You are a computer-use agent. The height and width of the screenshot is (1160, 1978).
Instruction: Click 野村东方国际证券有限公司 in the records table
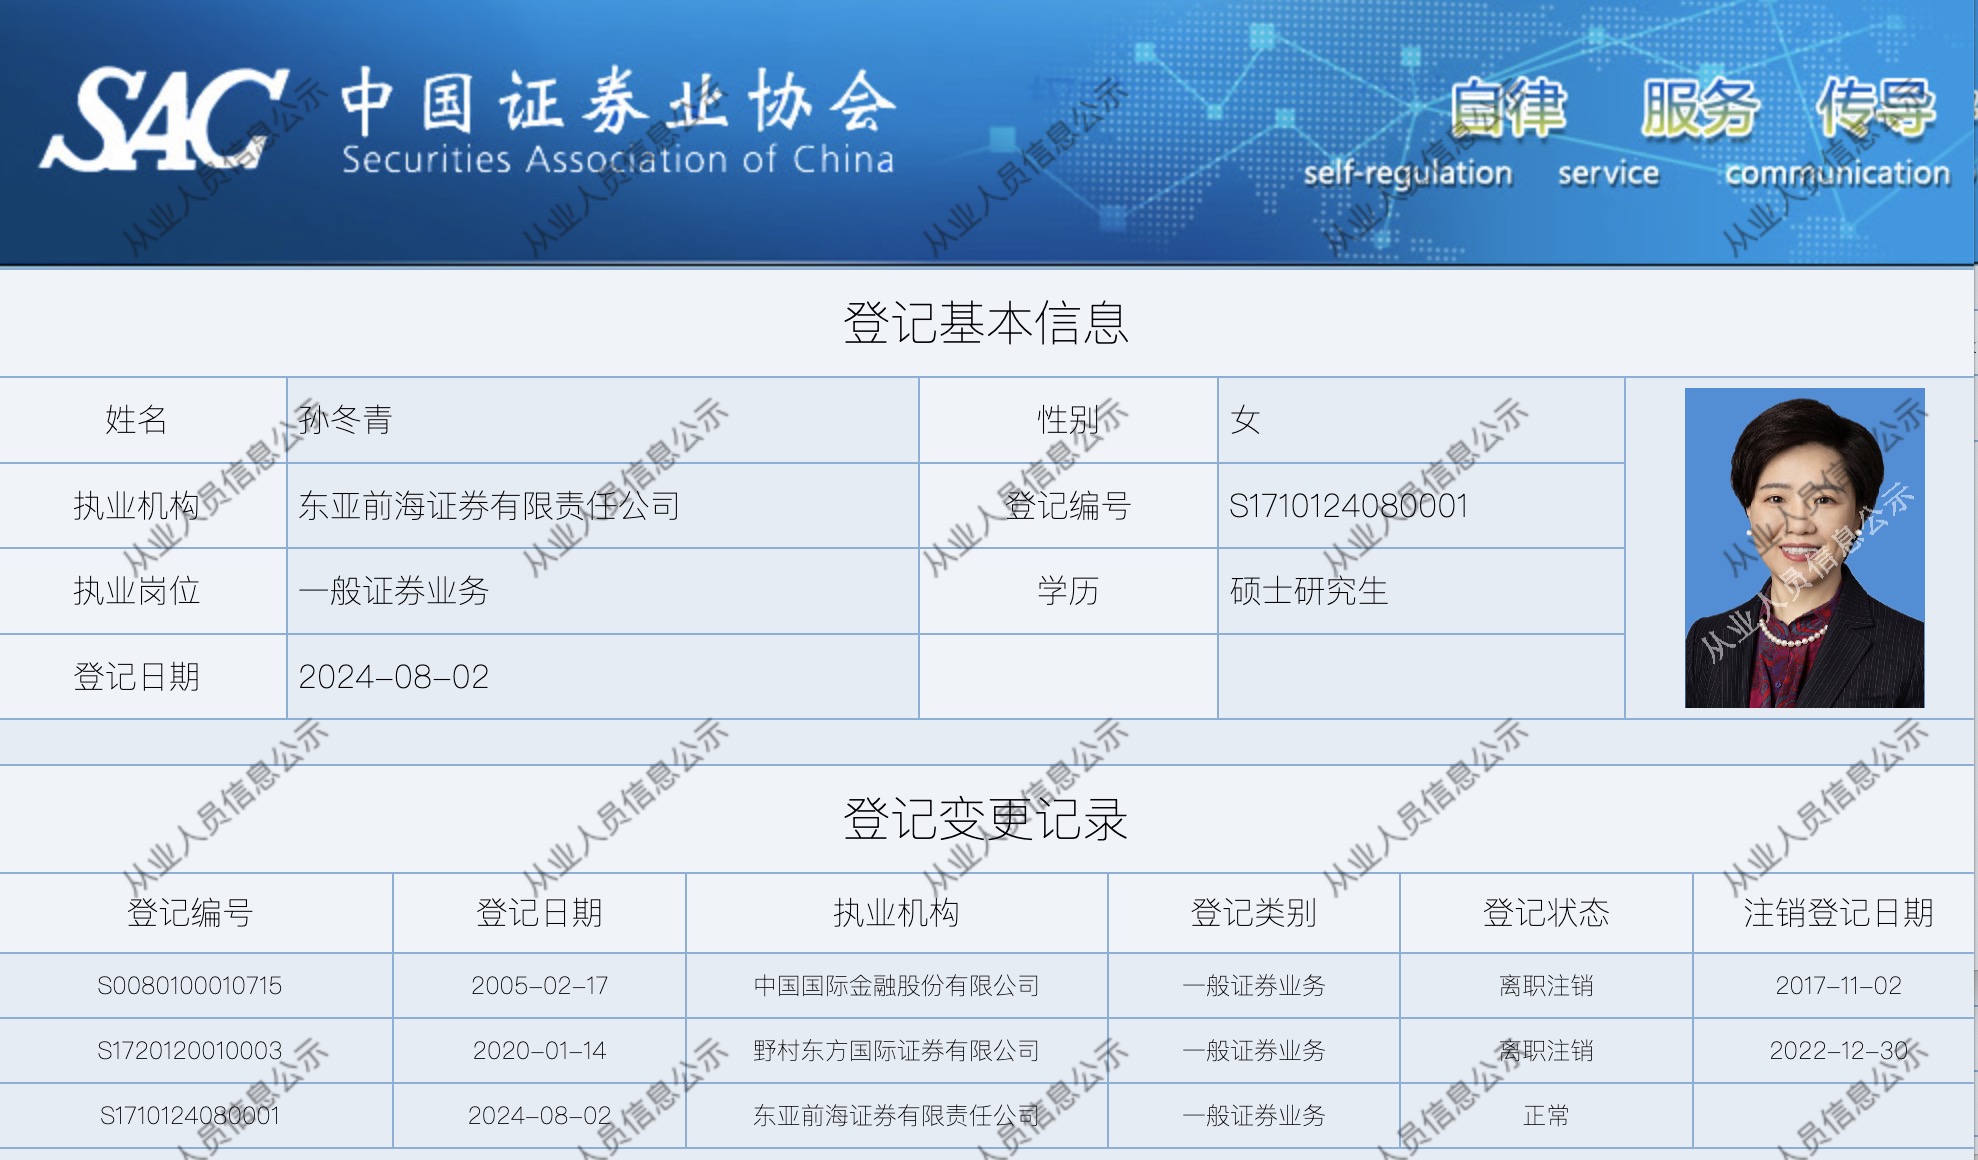coord(896,1051)
